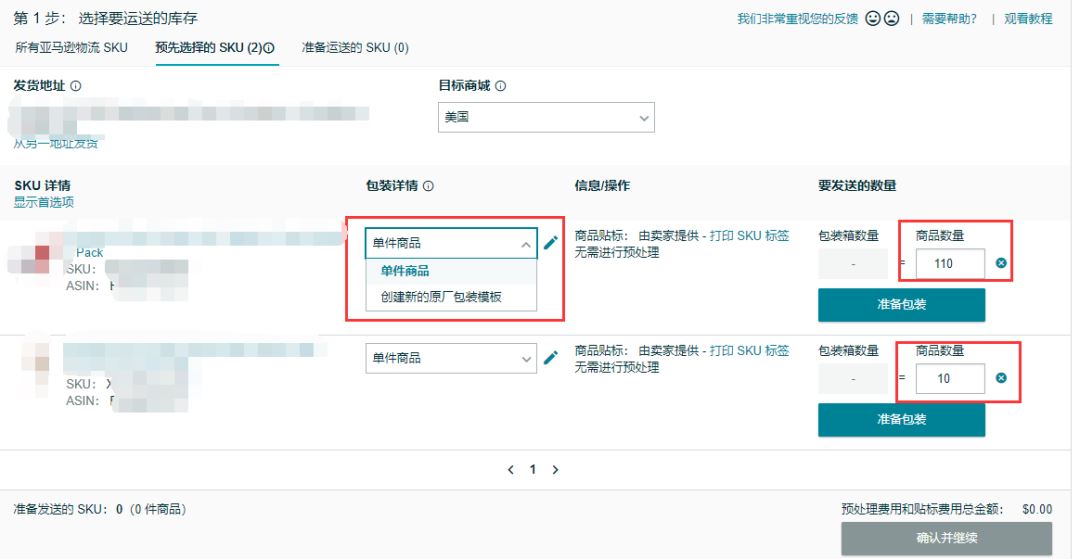Click 我们非常重视您的反馈 text

(797, 19)
